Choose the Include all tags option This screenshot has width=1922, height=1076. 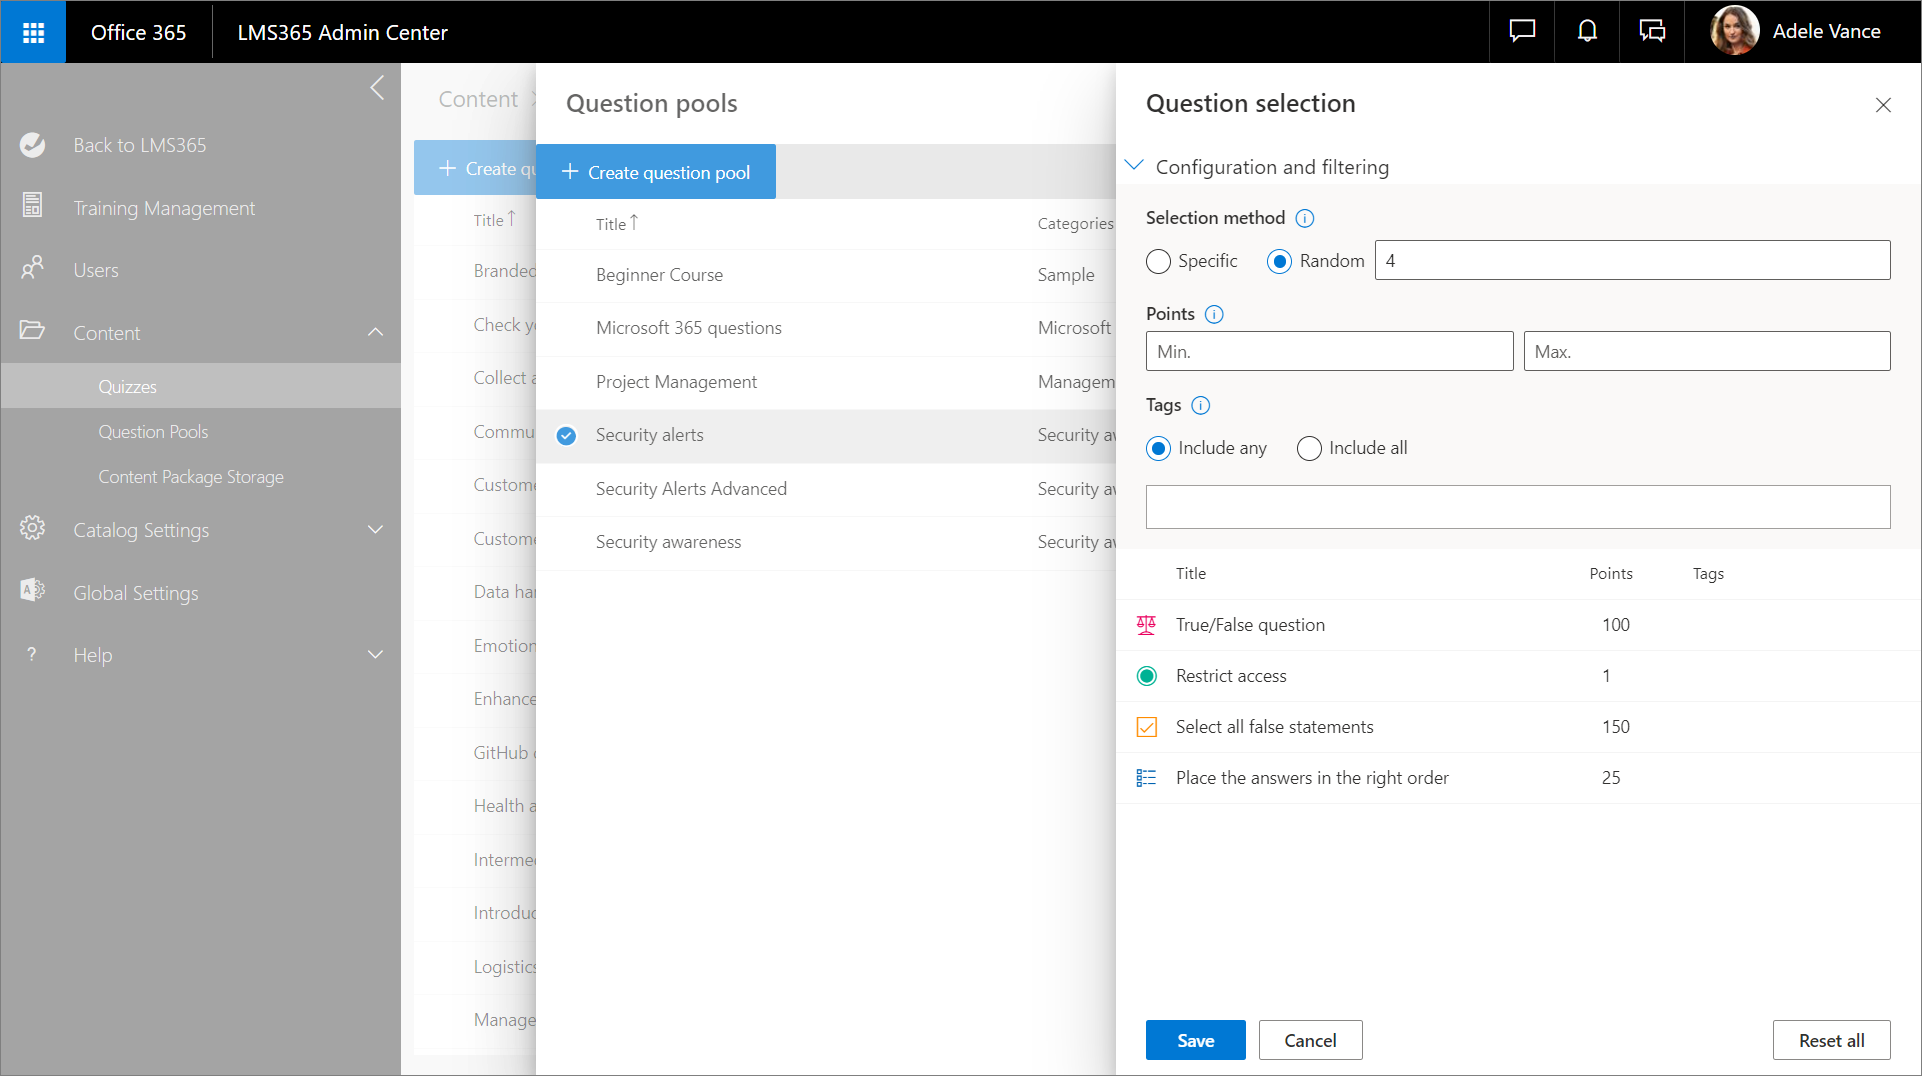[x=1309, y=448]
